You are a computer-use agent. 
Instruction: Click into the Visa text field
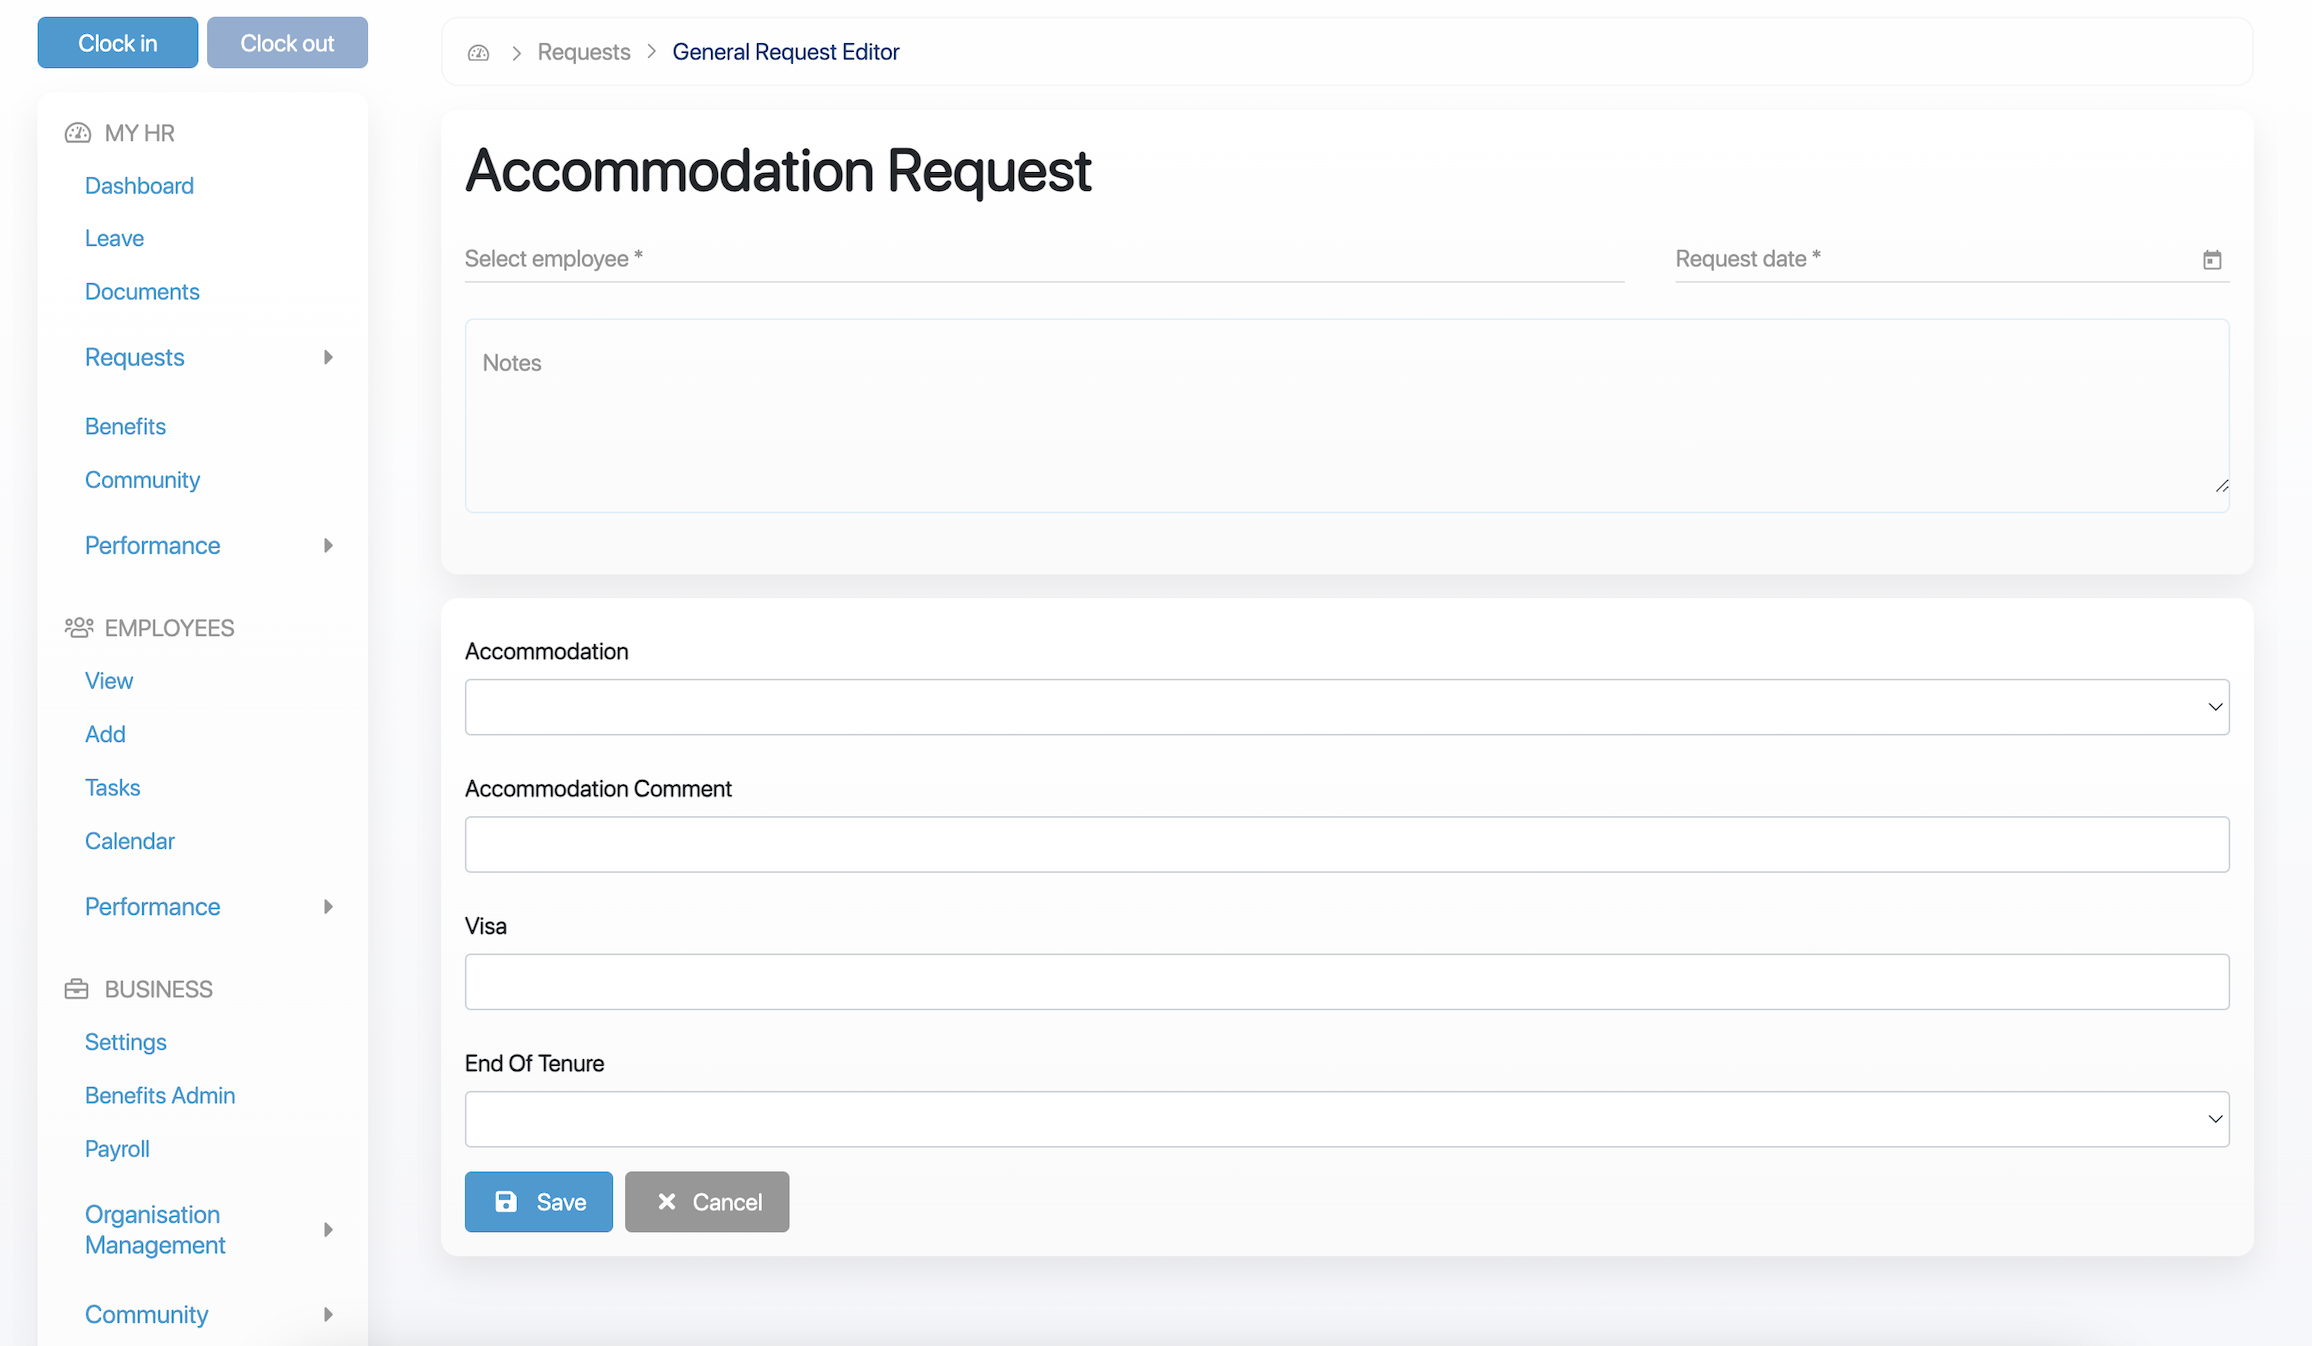[1346, 982]
